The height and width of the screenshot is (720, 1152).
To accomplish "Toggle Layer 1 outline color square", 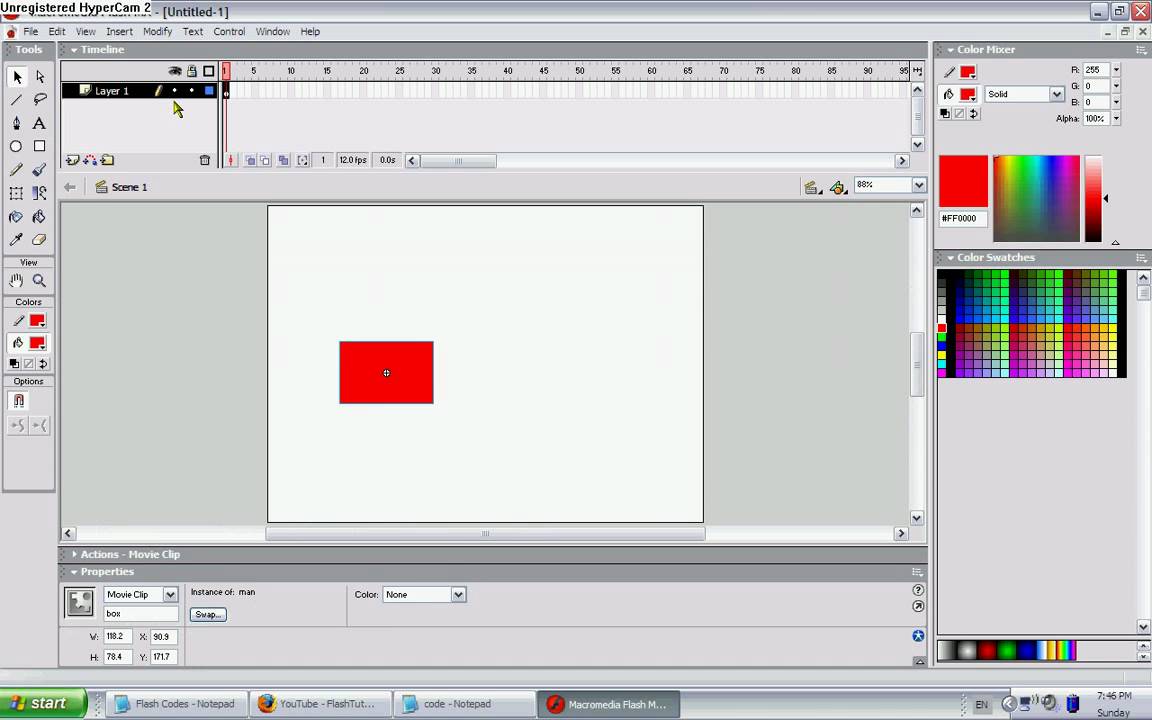I will tap(209, 90).
